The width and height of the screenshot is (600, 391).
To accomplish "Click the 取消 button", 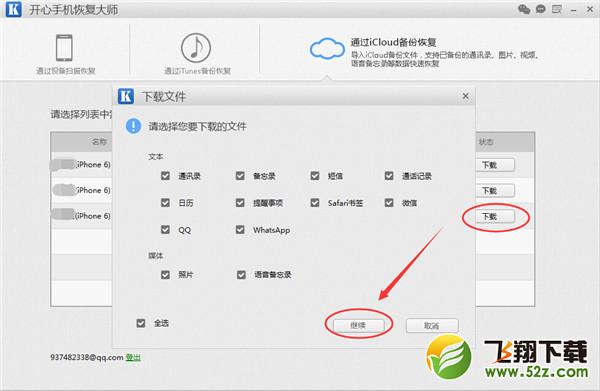I will pos(432,326).
